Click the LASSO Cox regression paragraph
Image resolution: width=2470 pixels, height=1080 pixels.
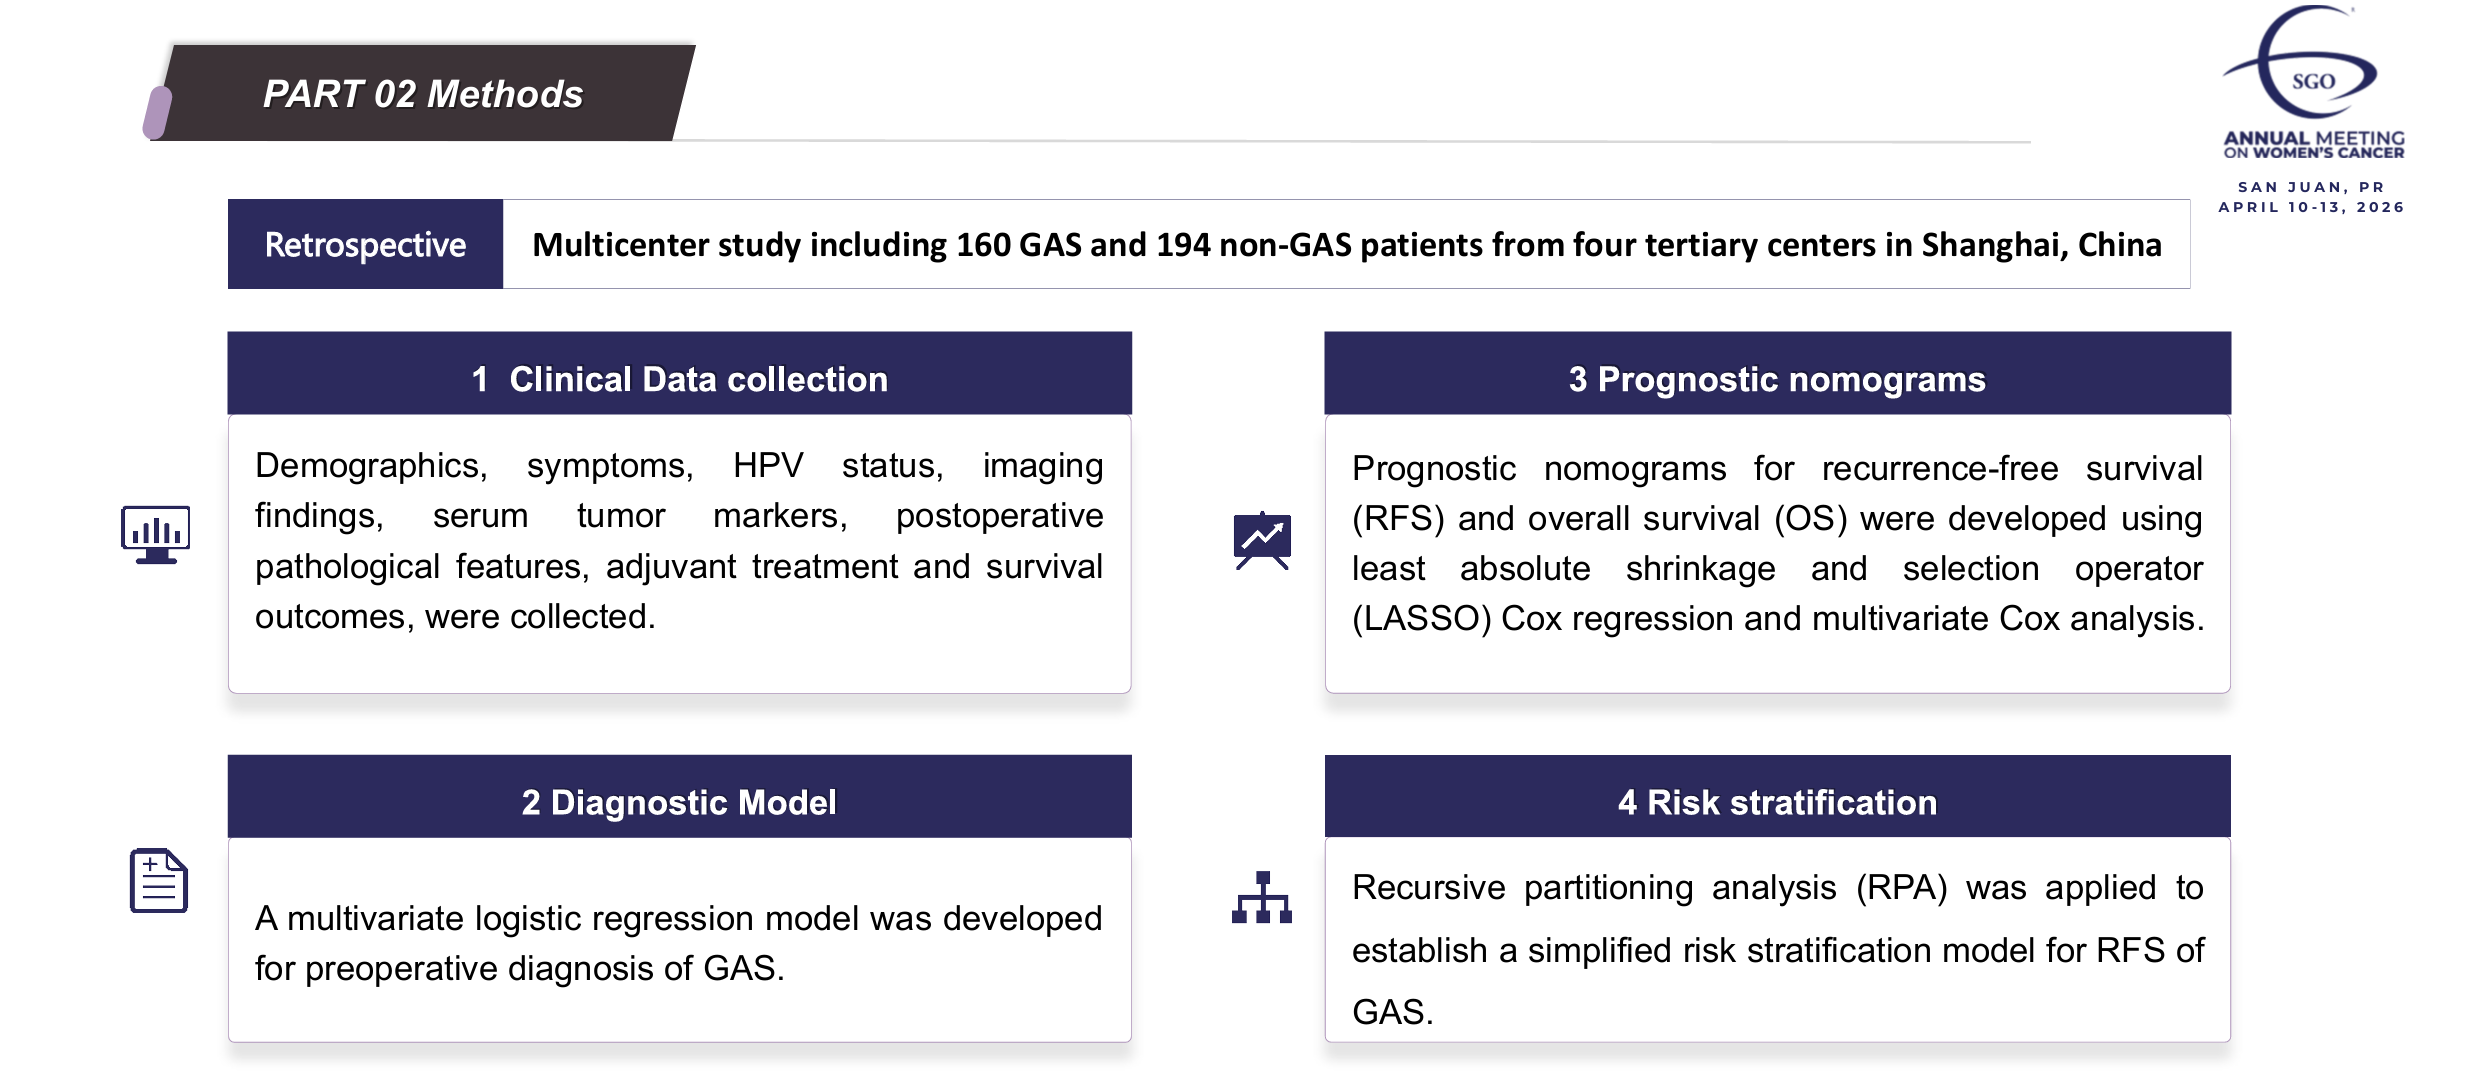(1777, 543)
